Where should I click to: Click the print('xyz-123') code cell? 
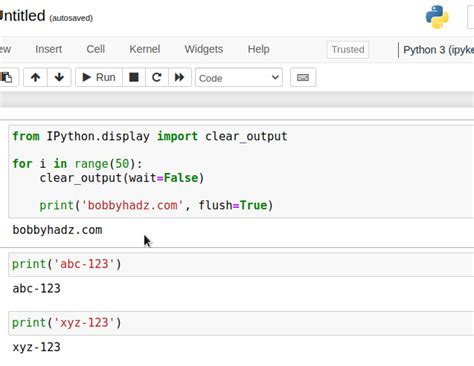(x=241, y=323)
